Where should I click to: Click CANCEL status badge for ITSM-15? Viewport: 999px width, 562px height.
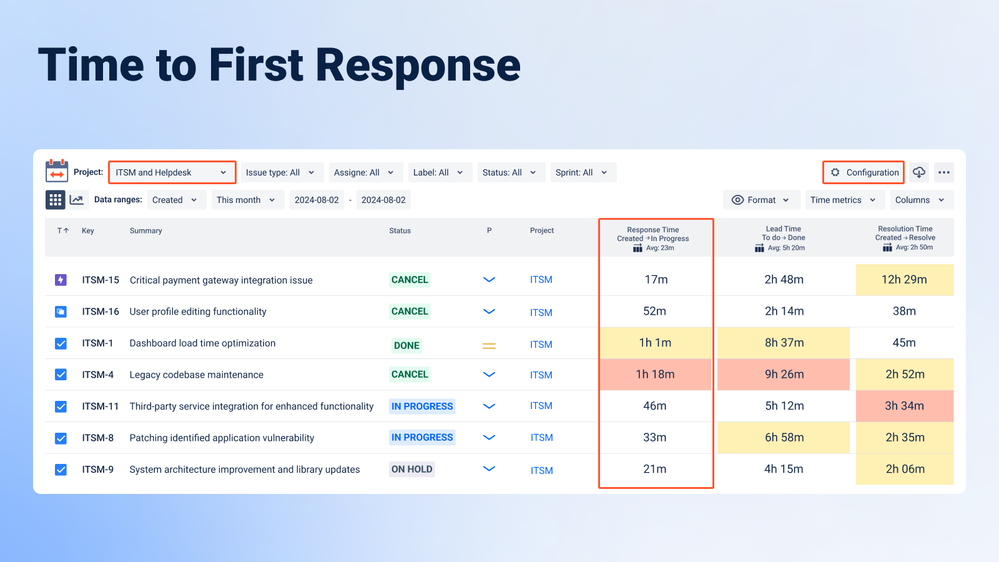coord(410,280)
